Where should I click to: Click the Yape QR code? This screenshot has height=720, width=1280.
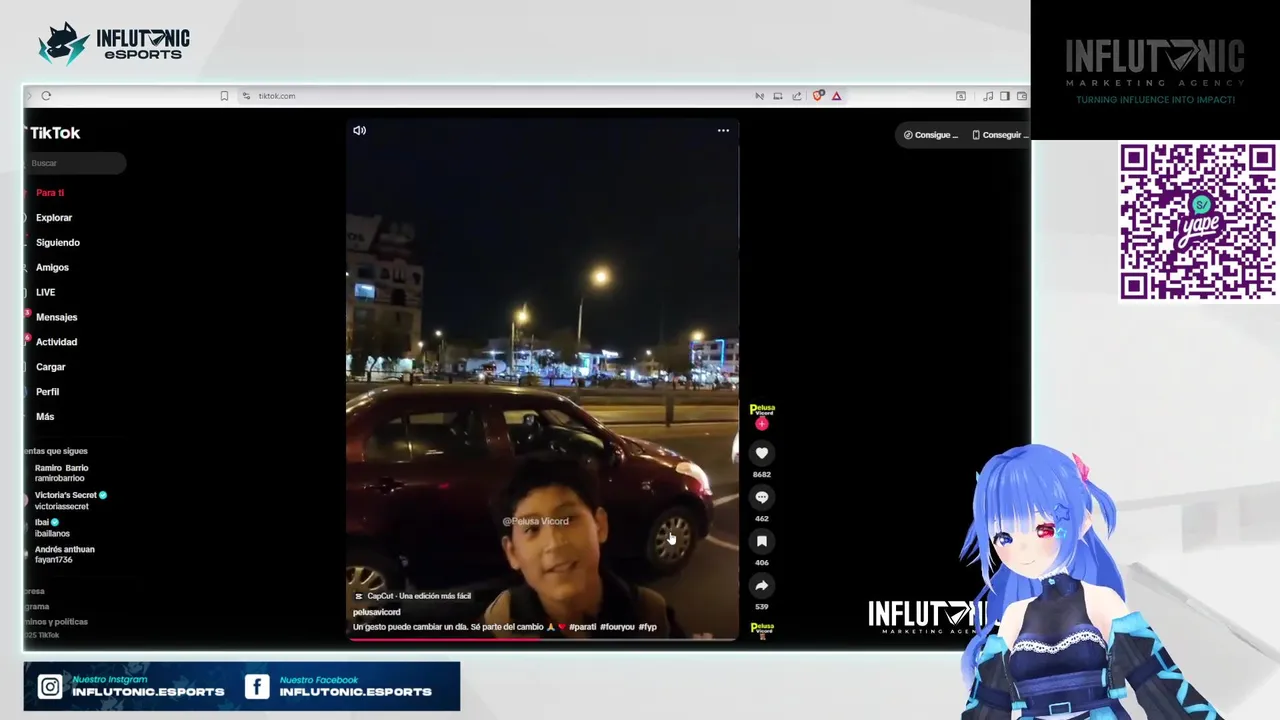(1198, 221)
